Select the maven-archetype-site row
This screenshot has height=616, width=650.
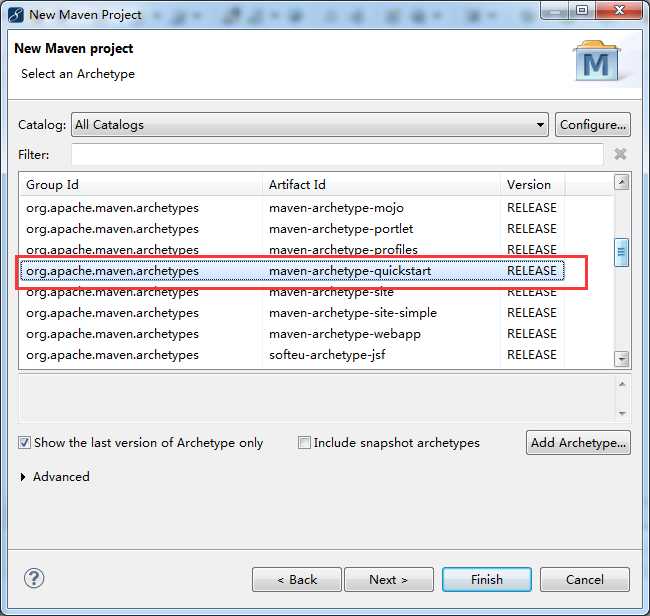(x=292, y=293)
